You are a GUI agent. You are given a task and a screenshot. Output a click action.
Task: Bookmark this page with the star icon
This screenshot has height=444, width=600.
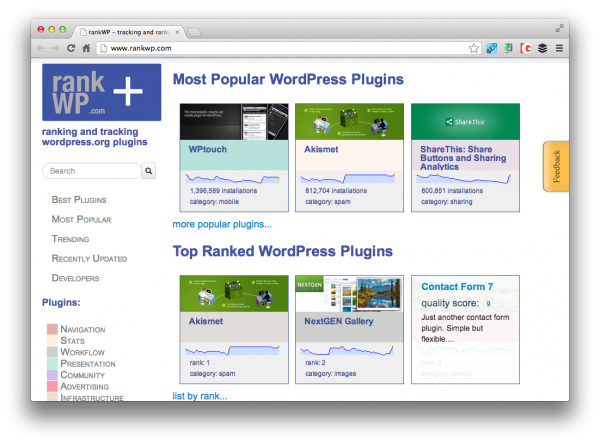[474, 48]
